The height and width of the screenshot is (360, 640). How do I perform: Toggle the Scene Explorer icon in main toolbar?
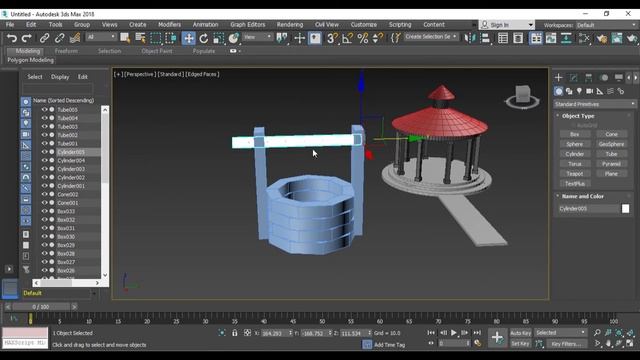tap(503, 38)
